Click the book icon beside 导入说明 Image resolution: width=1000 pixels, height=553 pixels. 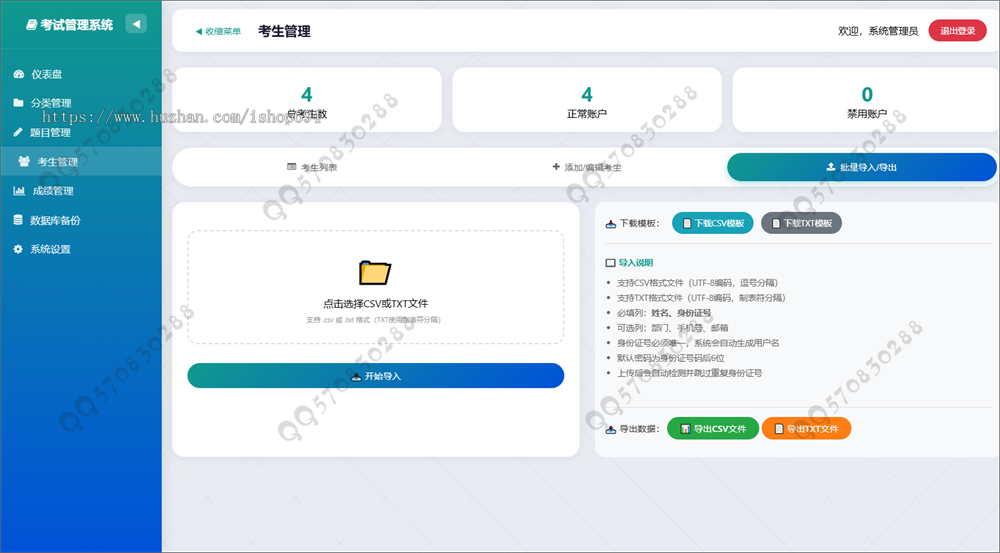tap(610, 263)
